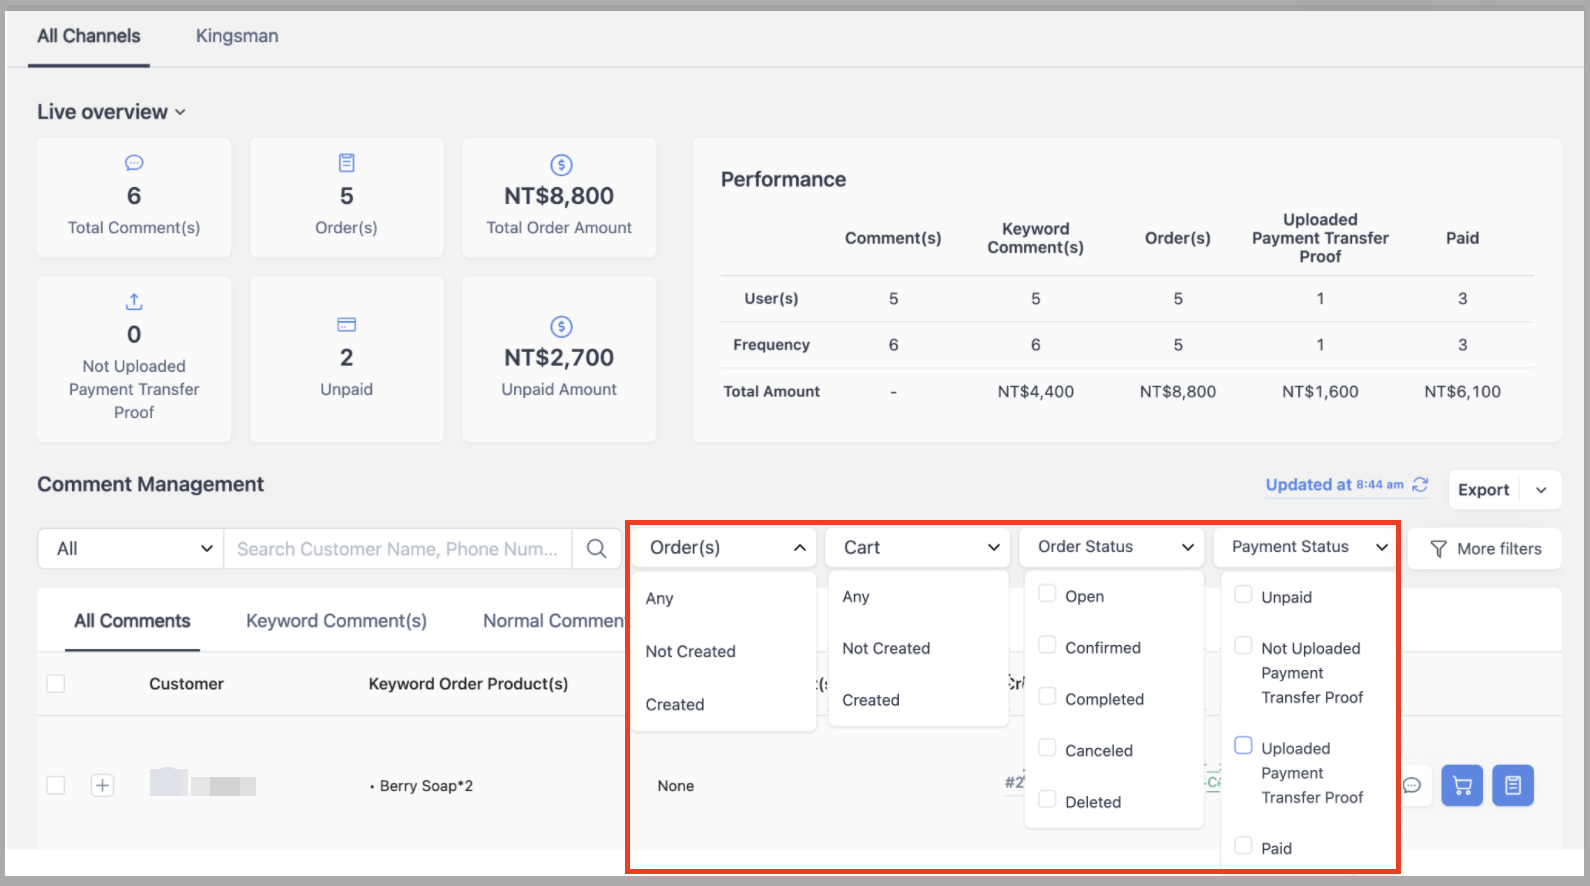Tick the Unpaid payment status checkbox
1590x886 pixels.
click(1243, 595)
